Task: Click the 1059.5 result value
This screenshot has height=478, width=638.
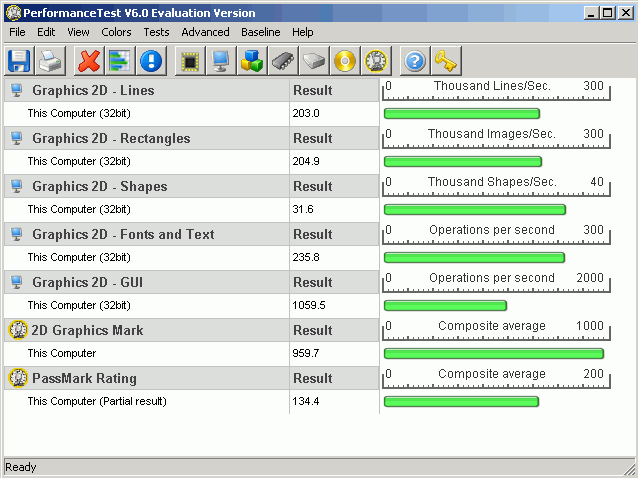Action: tap(309, 306)
